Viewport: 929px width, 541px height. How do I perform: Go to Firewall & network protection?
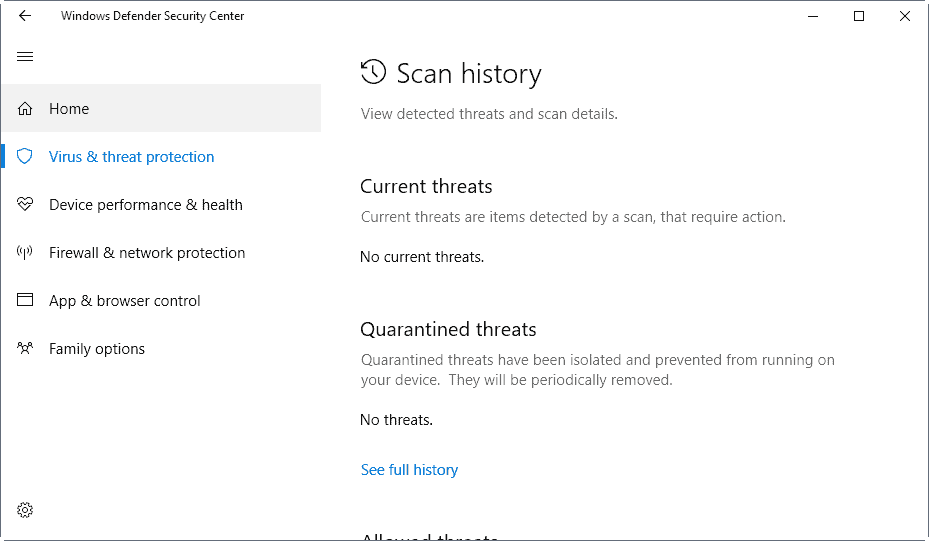point(161,252)
